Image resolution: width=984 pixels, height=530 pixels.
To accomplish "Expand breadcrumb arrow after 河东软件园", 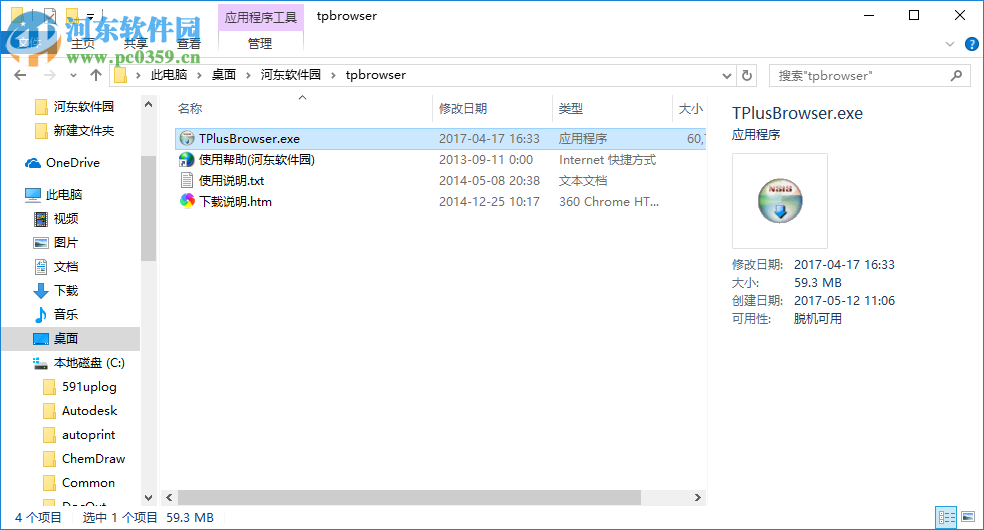I will (333, 75).
